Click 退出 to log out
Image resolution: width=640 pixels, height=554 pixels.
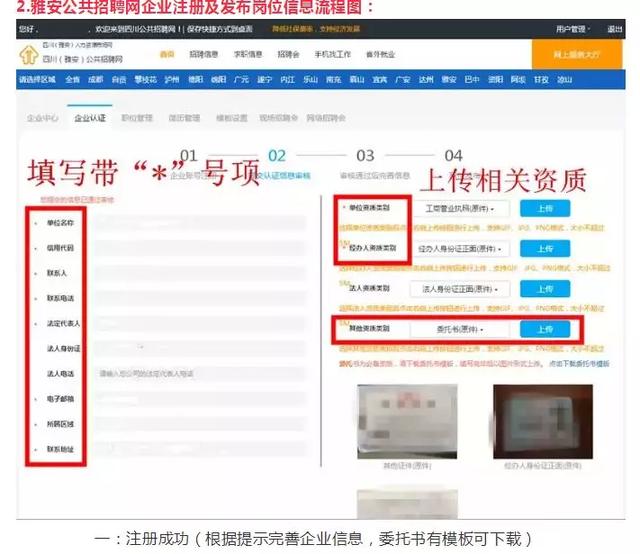tap(614, 29)
